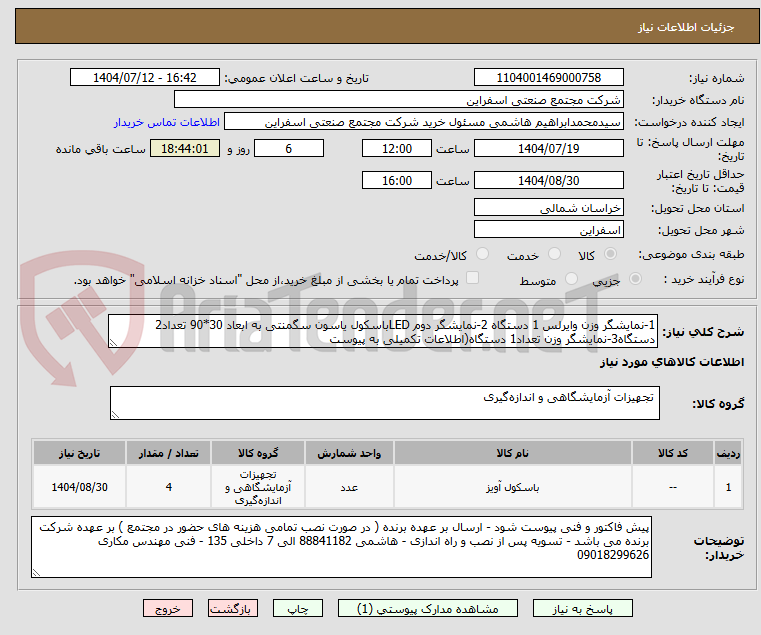Click the 'تعداد / مقدار' column header

tap(168, 453)
